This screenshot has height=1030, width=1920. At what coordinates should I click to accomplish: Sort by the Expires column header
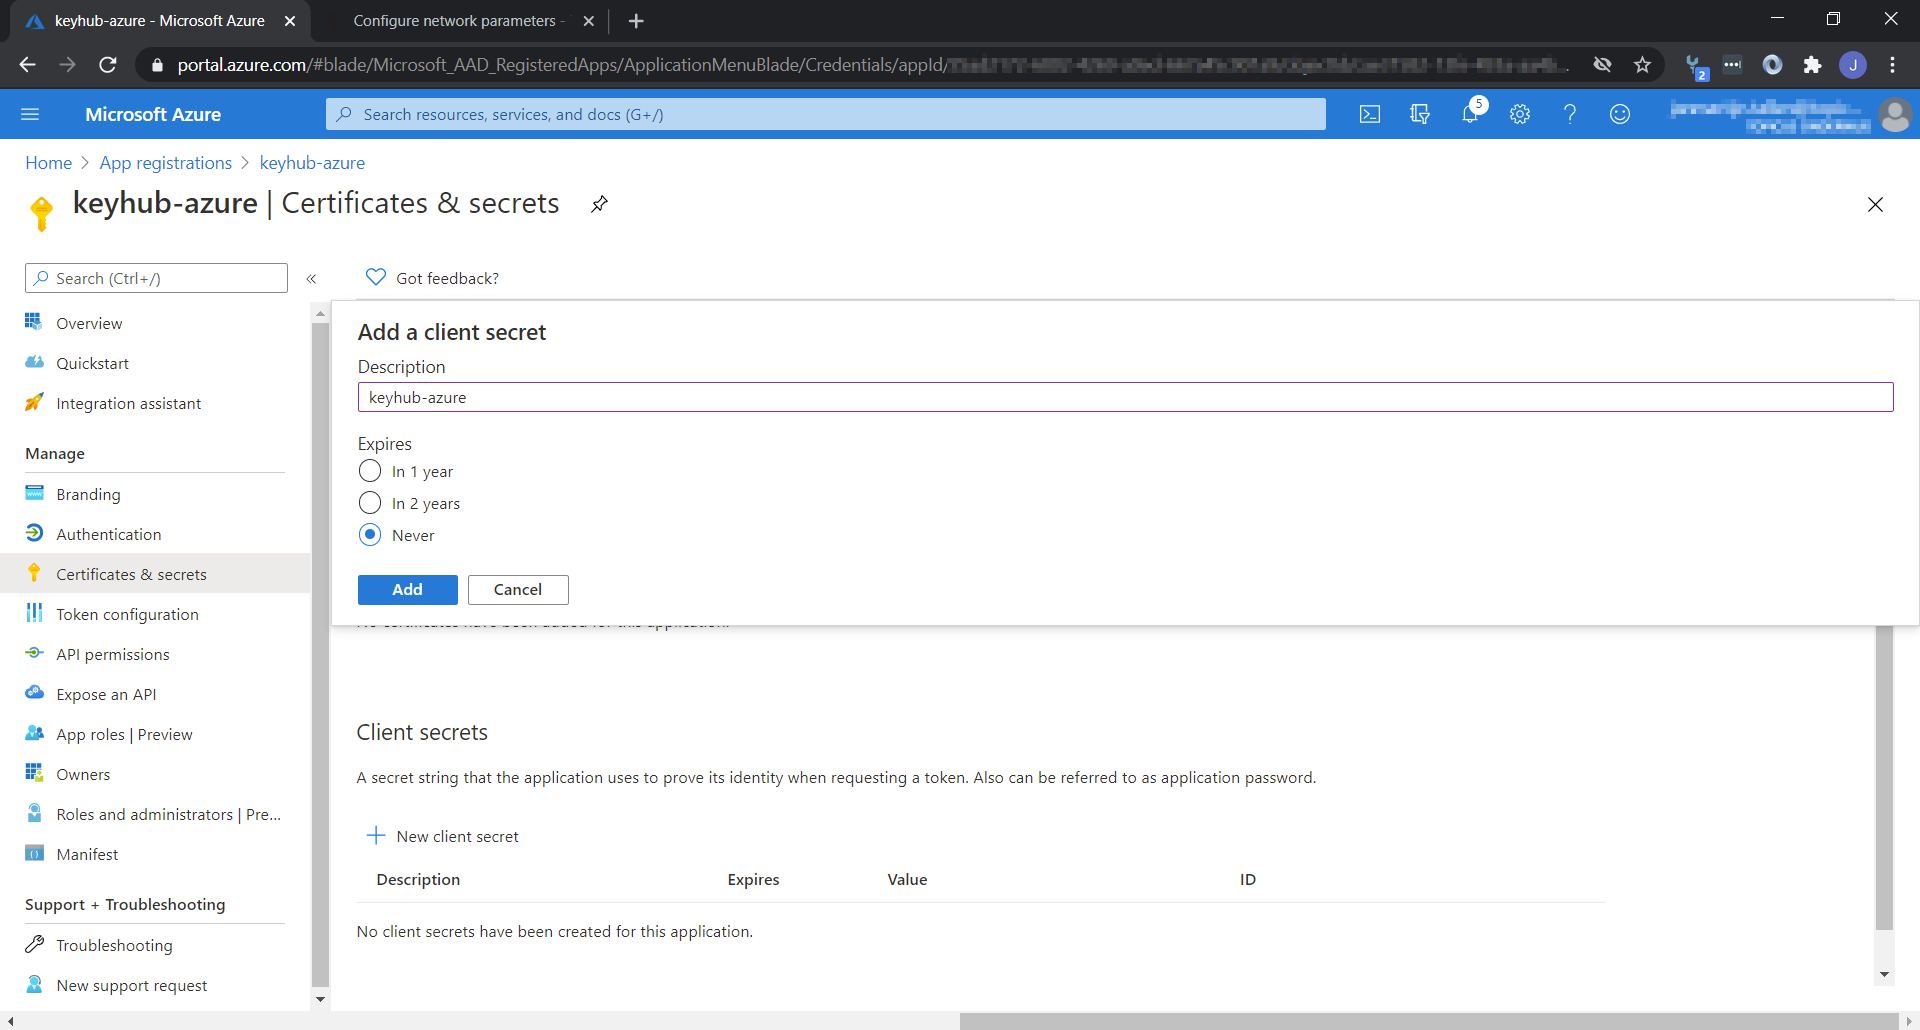(x=753, y=879)
